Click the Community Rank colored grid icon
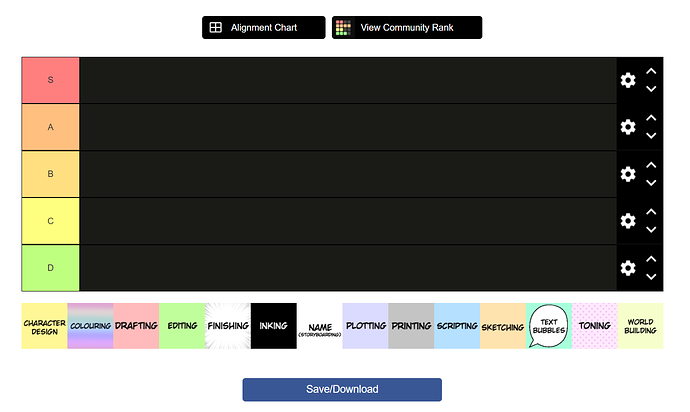The image size is (690, 412). [x=343, y=28]
